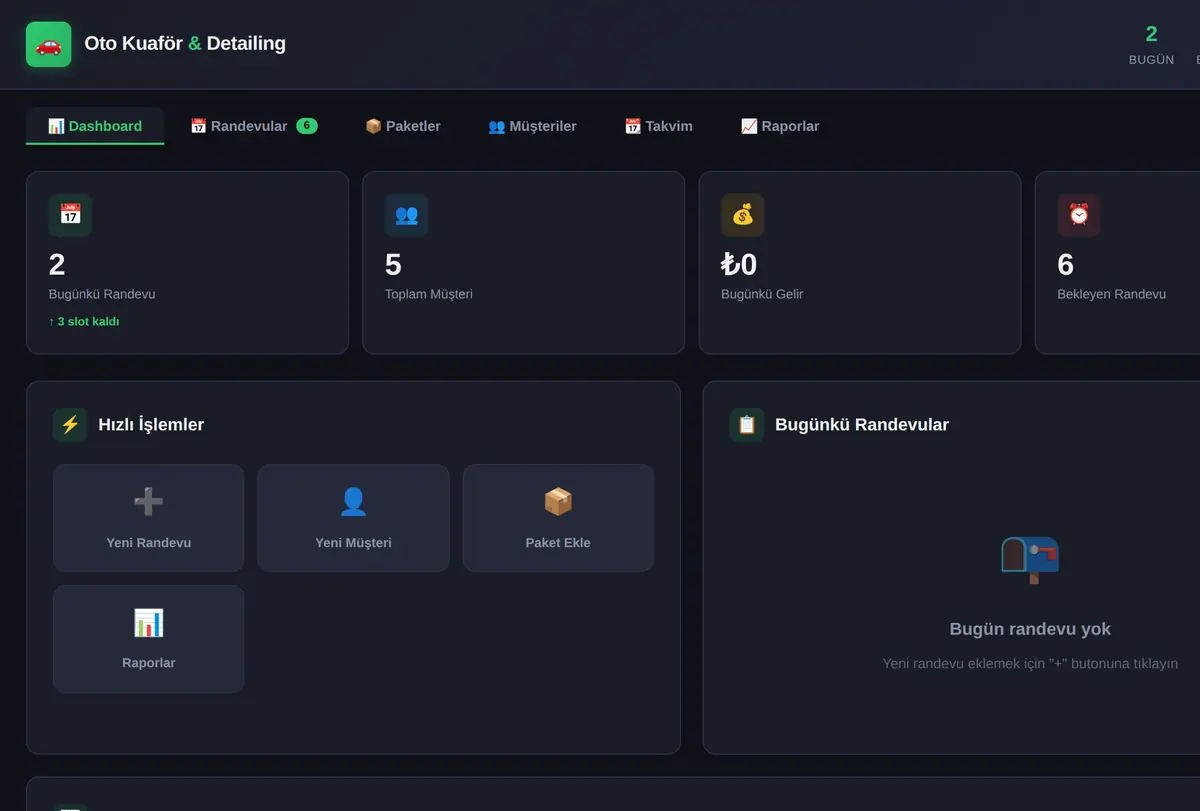
Task: Click the '₺0' revenue value
Action: tap(739, 264)
